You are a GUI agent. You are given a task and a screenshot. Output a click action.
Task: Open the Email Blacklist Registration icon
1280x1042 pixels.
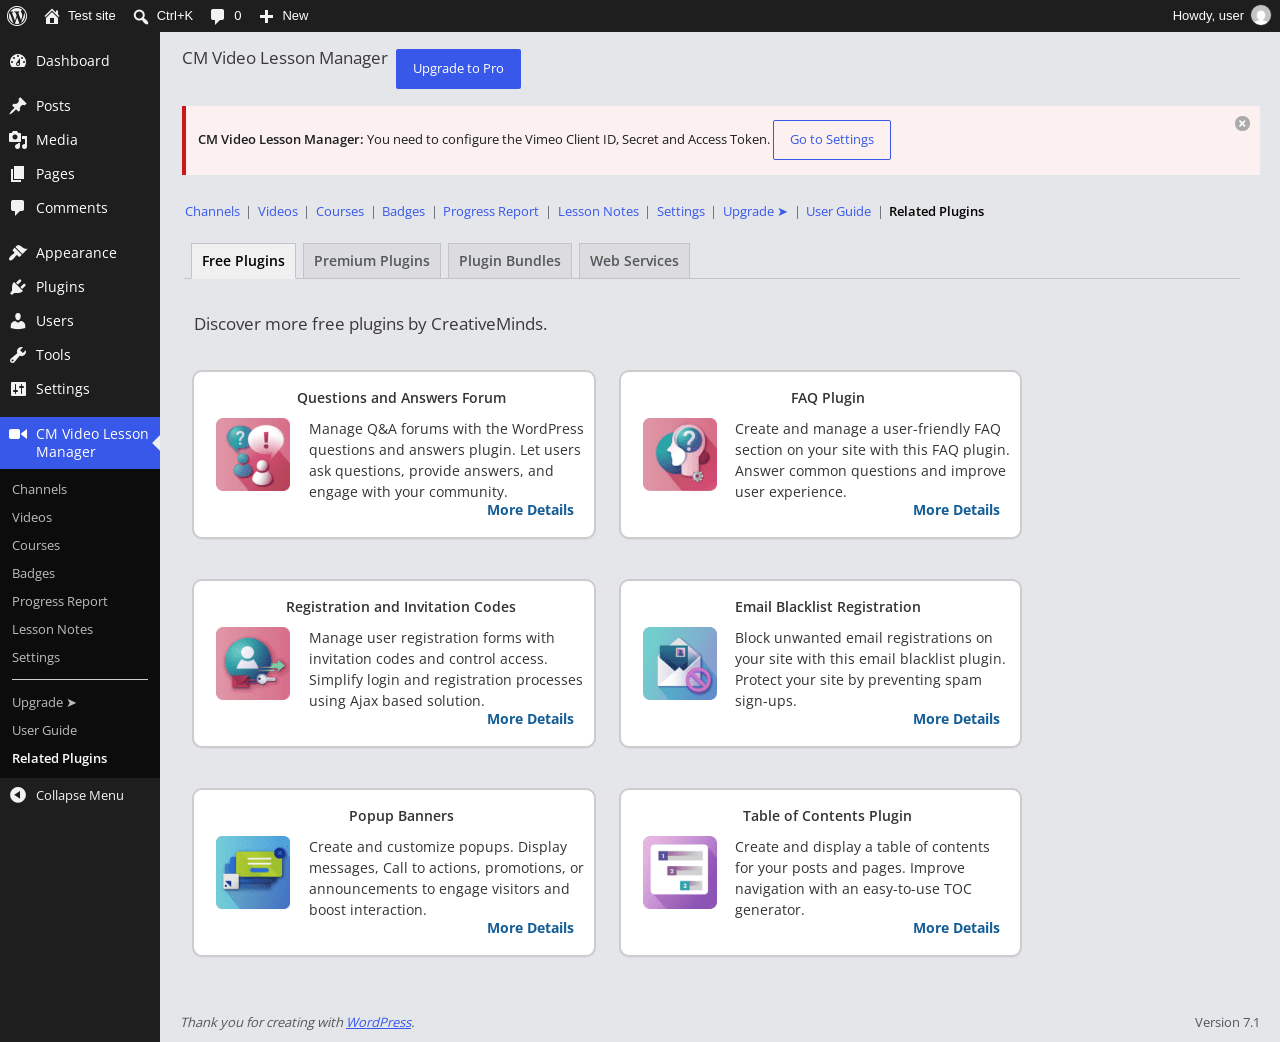coord(680,664)
